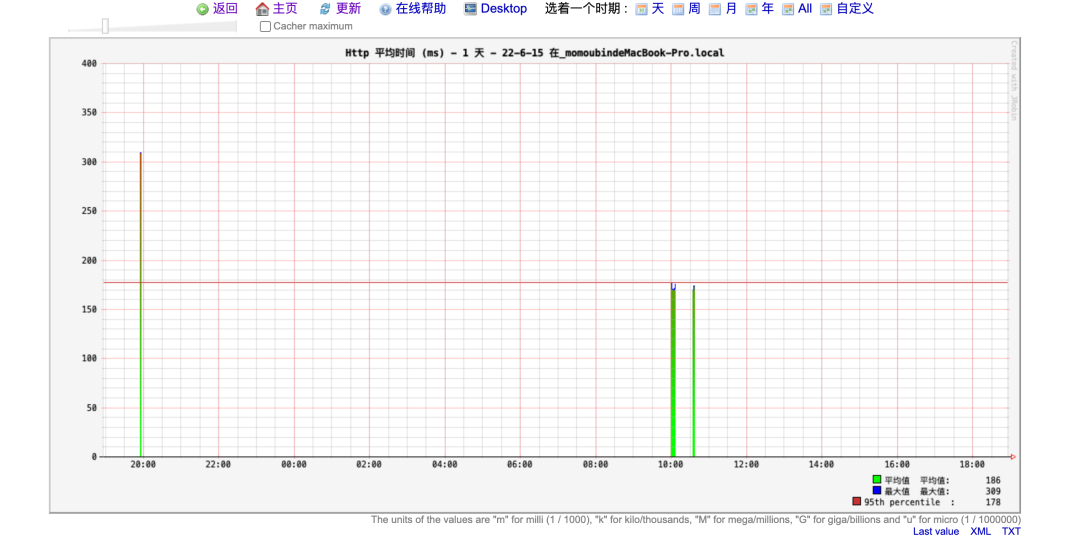Image resolution: width=1080 pixels, height=555 pixels.
Task: Open the Desktop link
Action: click(x=503, y=8)
